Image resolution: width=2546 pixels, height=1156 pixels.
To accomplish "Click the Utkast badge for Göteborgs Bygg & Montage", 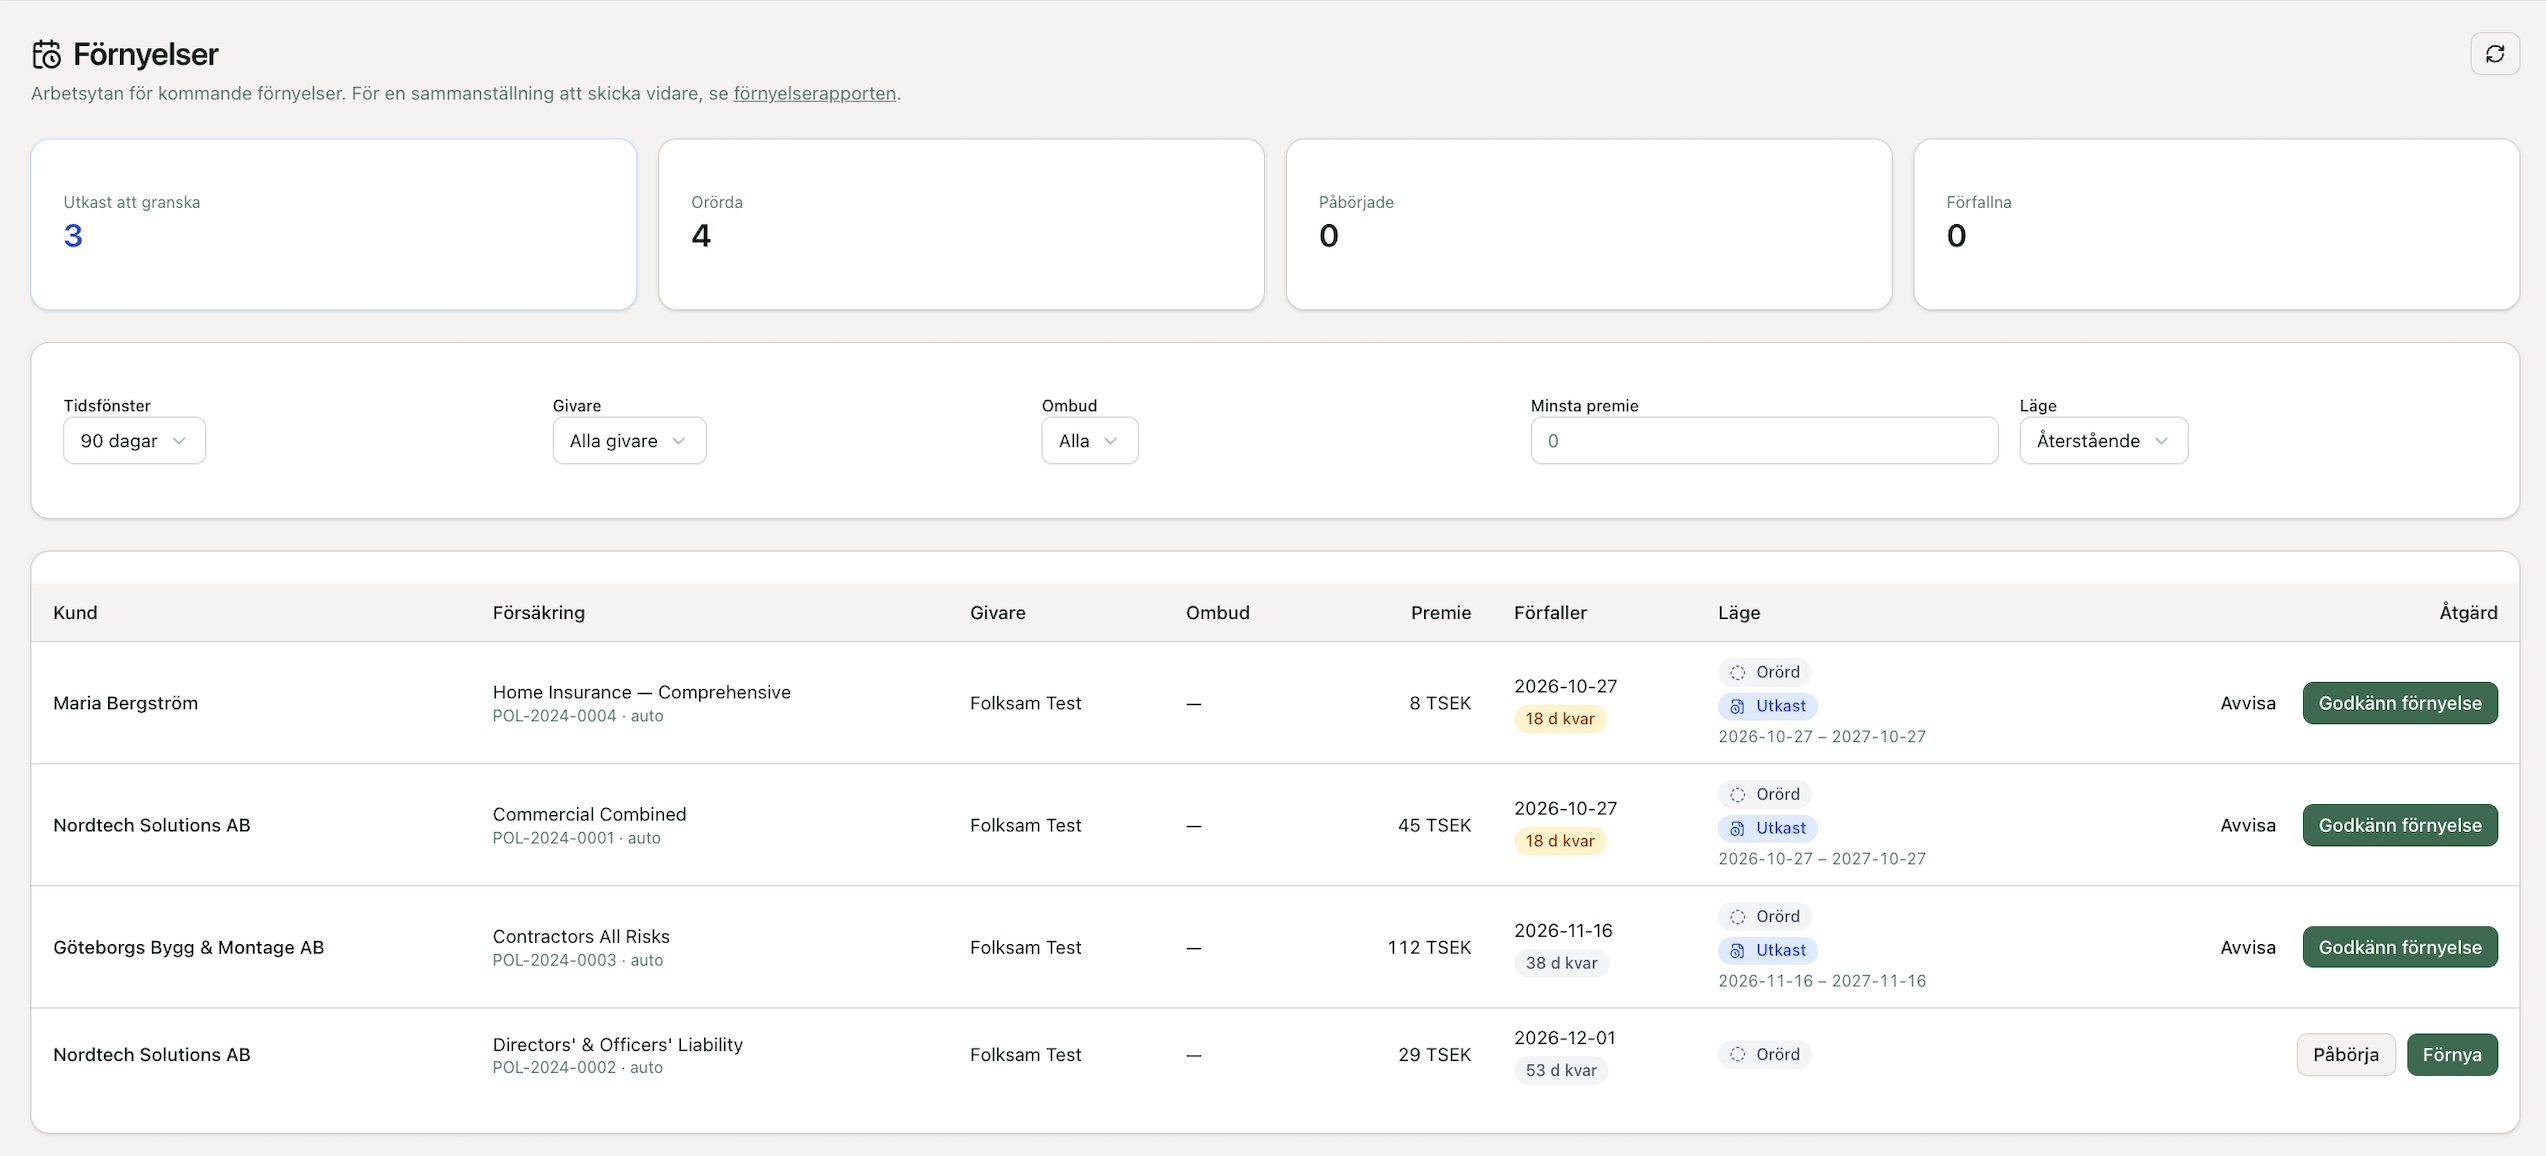I will 1767,950.
